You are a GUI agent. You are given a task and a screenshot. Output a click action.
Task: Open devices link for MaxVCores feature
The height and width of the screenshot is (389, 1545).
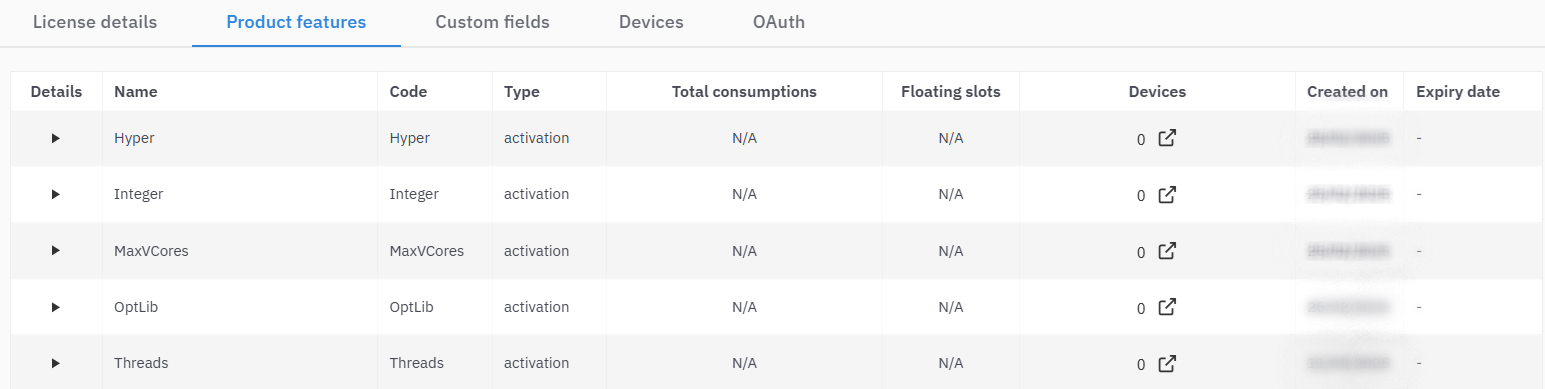1166,251
